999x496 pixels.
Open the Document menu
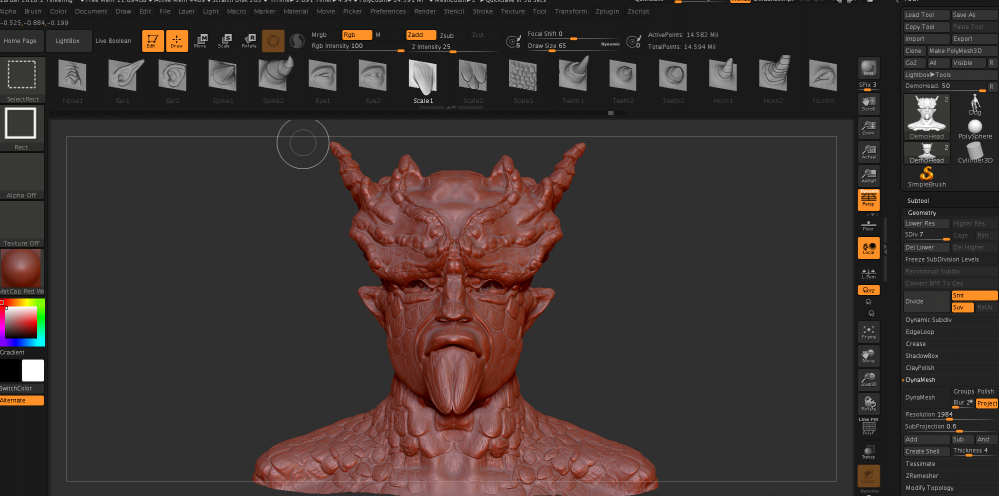tap(91, 11)
